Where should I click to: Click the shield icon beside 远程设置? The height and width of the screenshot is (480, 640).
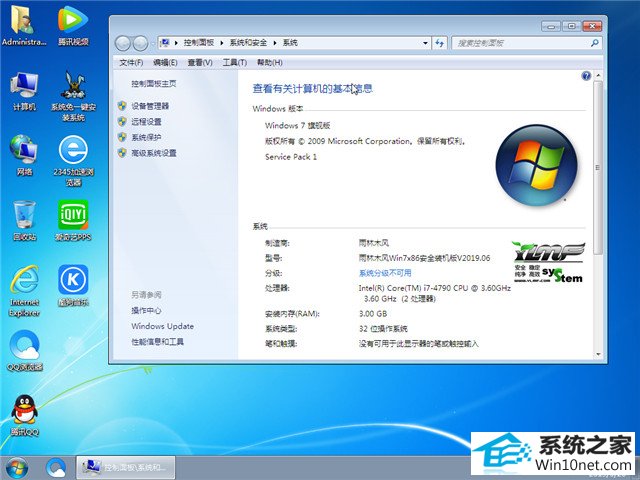click(x=122, y=121)
